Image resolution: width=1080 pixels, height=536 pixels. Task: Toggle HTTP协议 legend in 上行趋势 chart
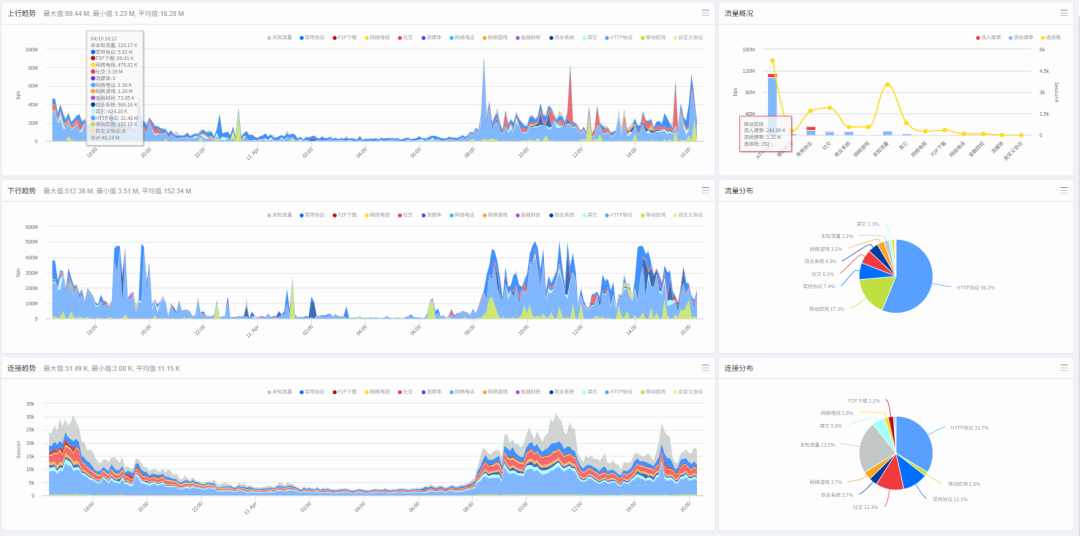(619, 38)
